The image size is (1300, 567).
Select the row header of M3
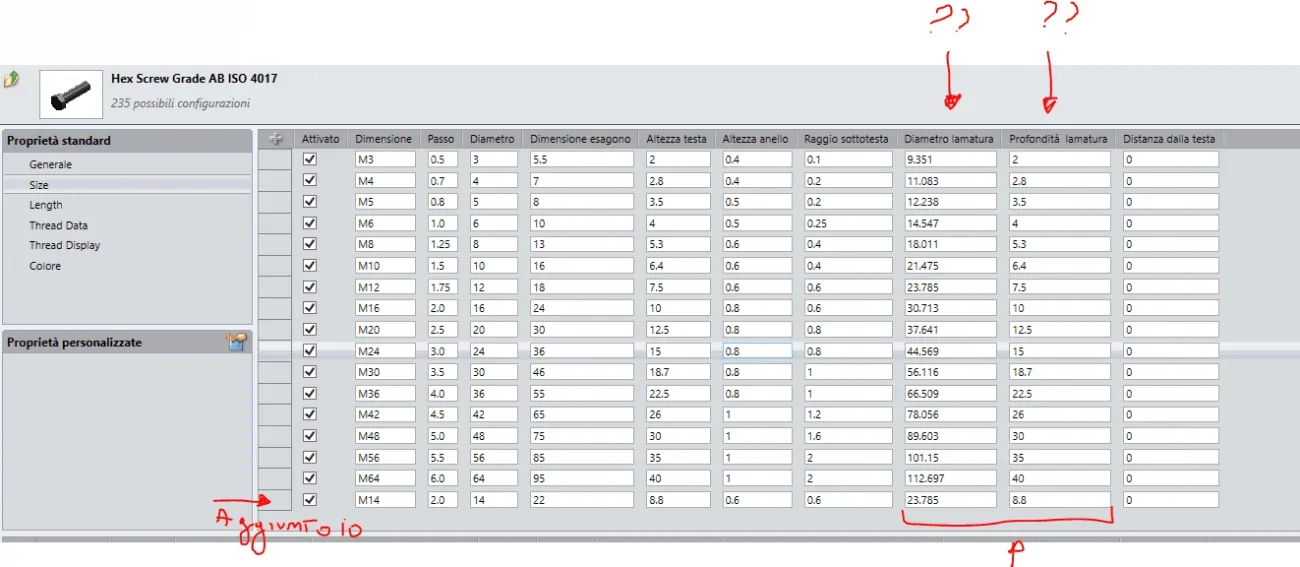click(x=277, y=159)
